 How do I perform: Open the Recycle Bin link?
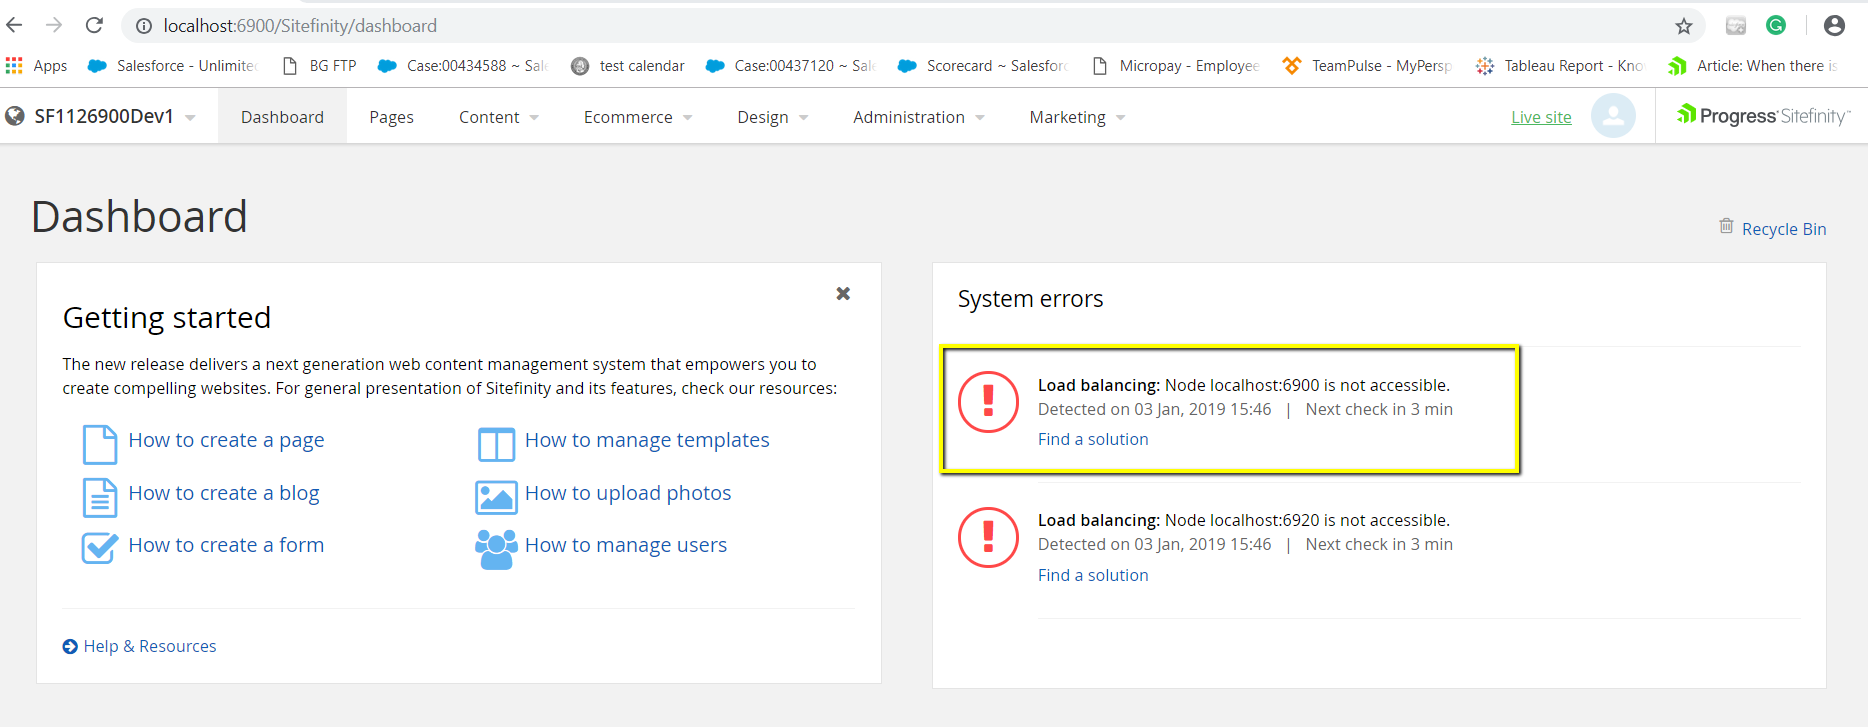(1784, 229)
